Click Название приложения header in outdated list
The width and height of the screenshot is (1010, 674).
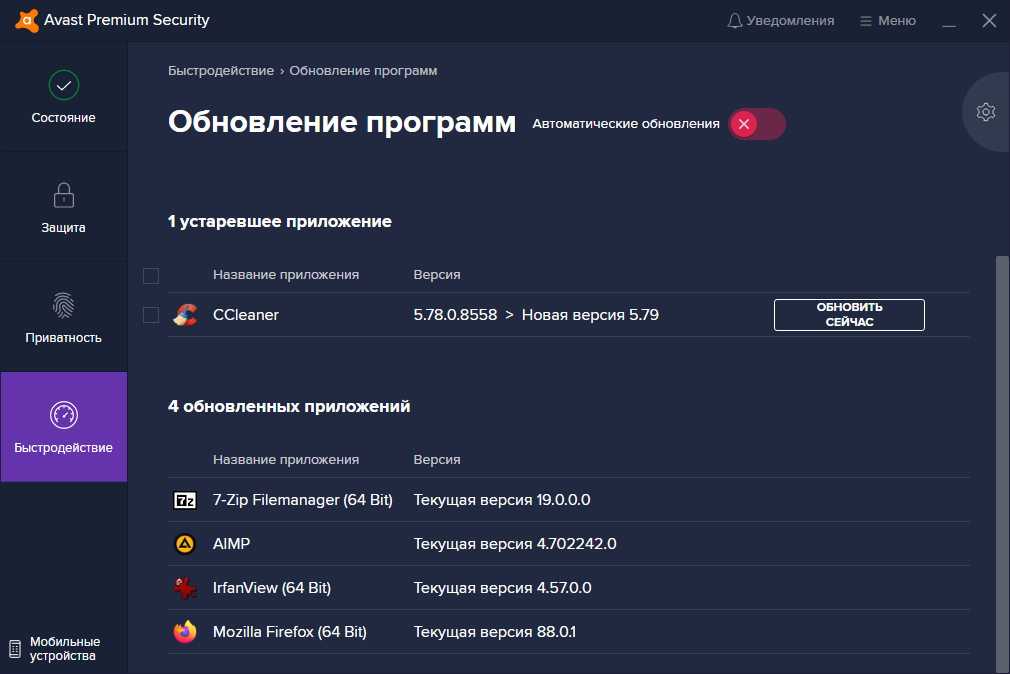(286, 274)
